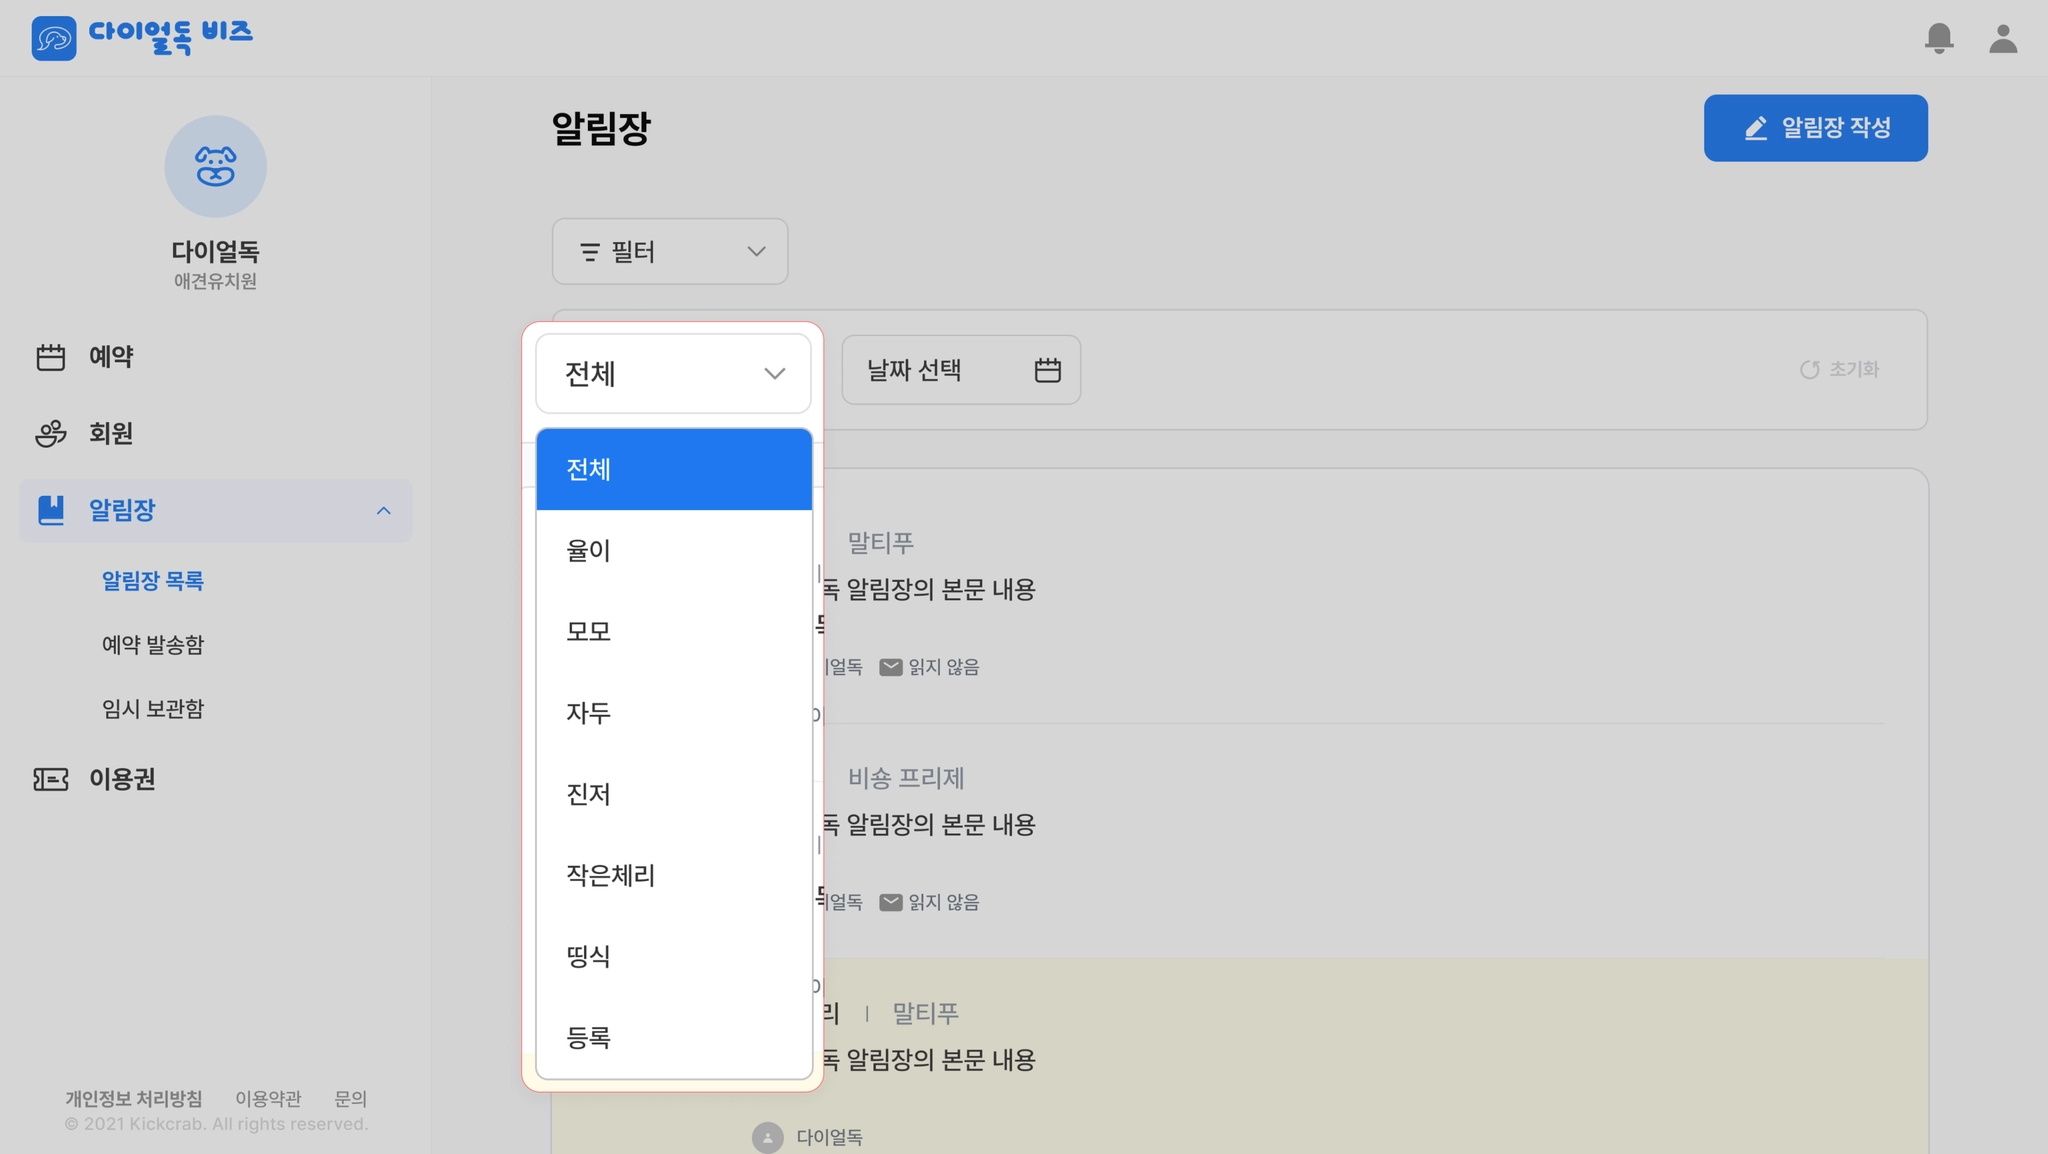This screenshot has height=1154, width=2048.
Task: Select 율이 from the dropdown list
Action: pos(673,550)
